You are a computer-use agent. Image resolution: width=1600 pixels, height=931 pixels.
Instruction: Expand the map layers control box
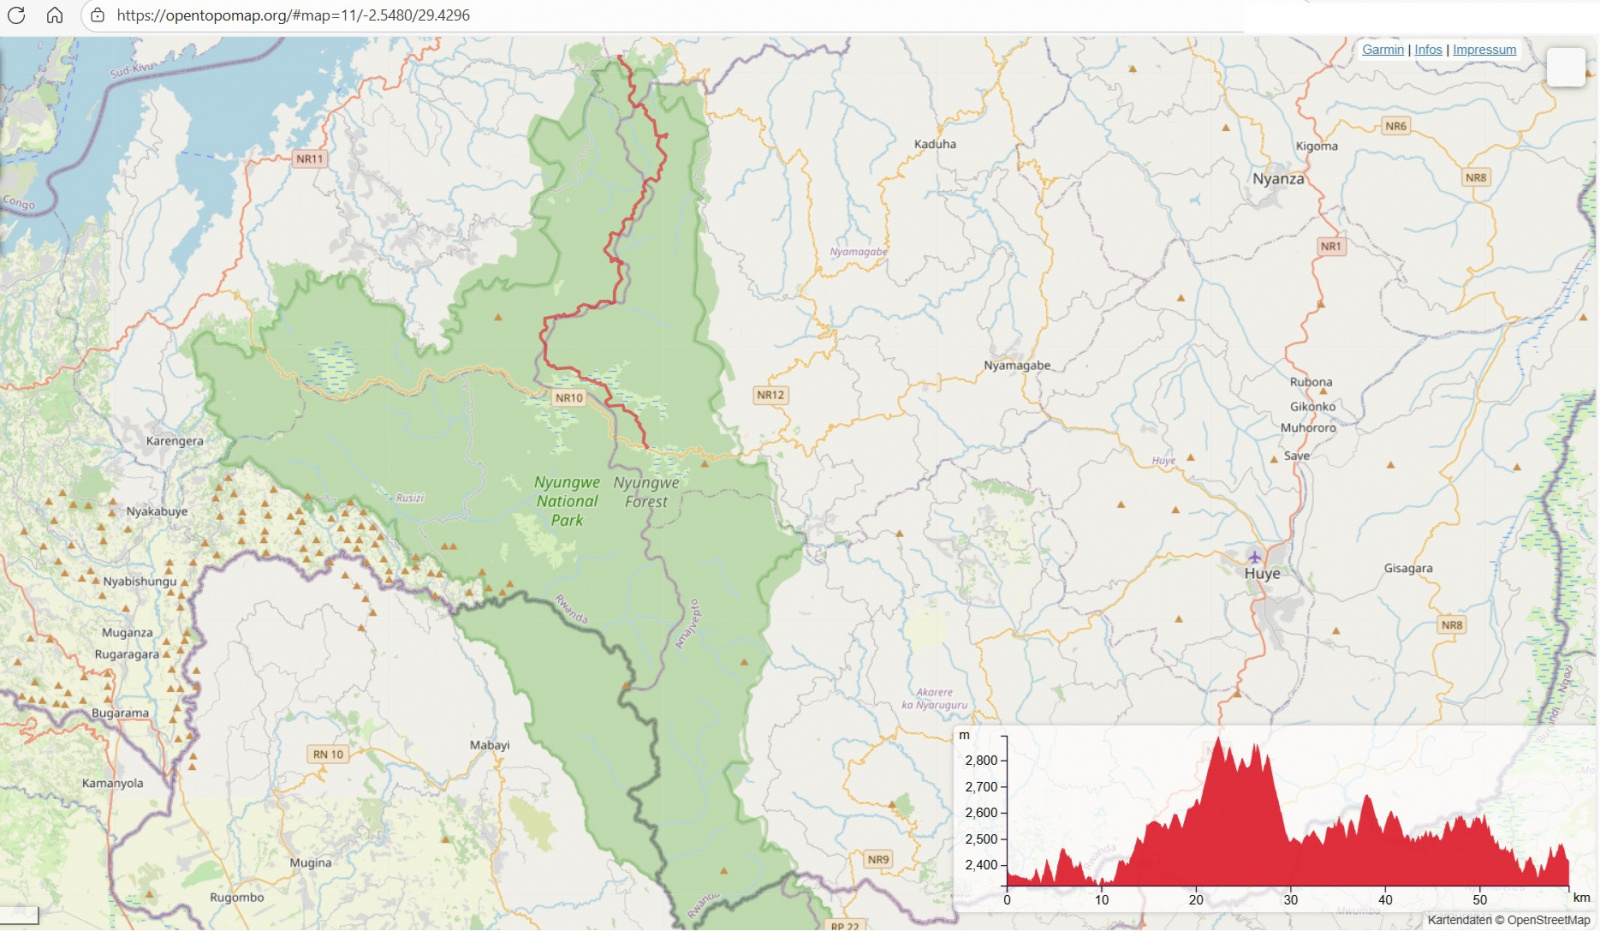[1565, 67]
